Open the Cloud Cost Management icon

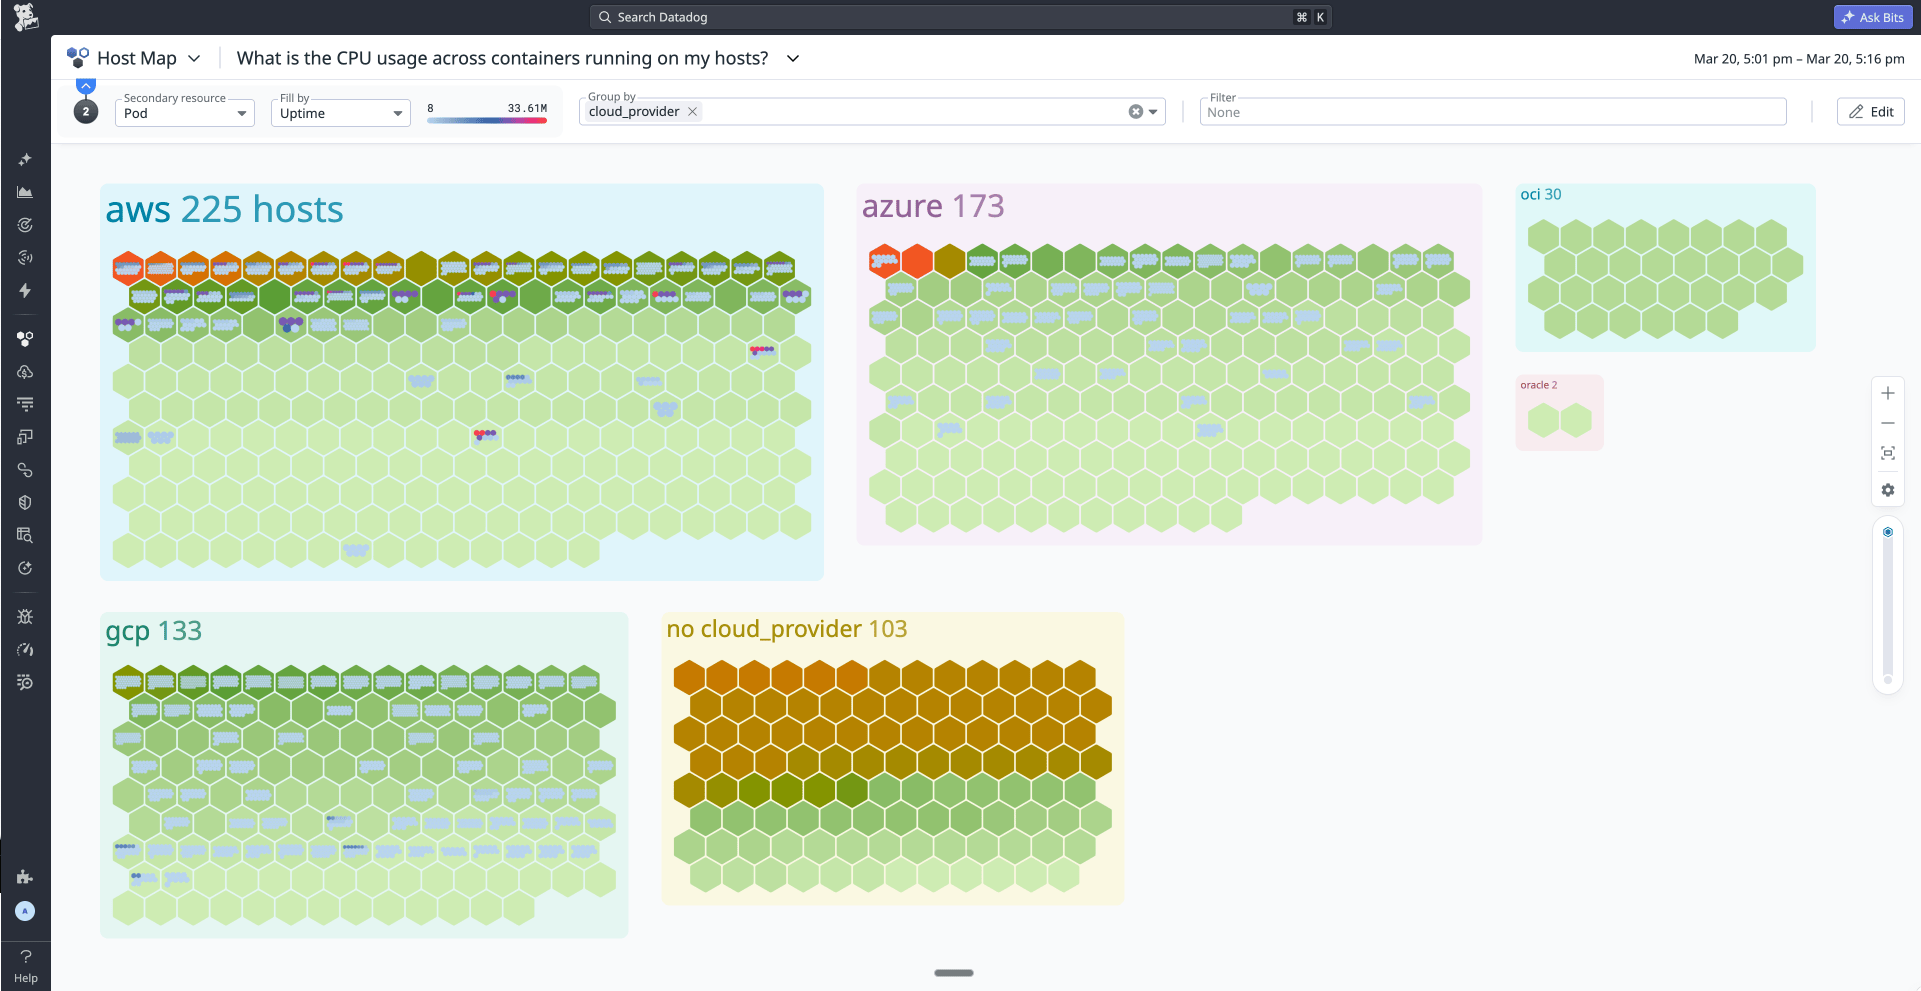(25, 372)
